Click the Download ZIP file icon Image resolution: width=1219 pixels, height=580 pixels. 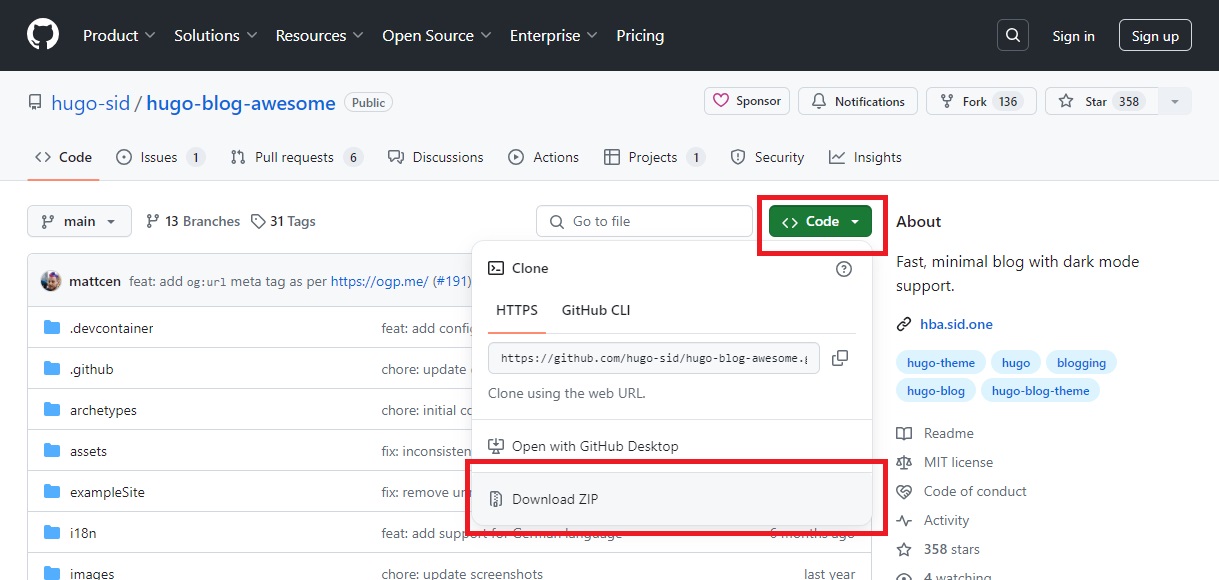tap(495, 499)
